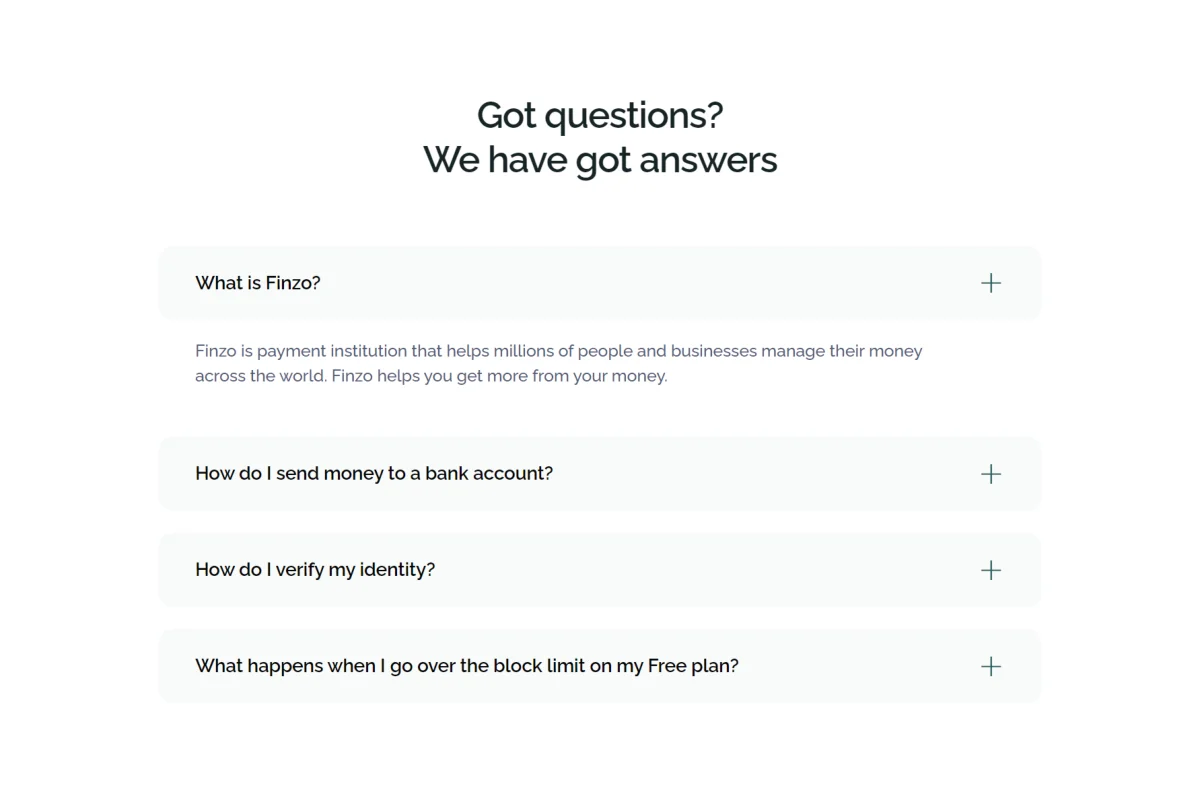The height and width of the screenshot is (804, 1200).
Task: Select the What is Finzo? question title text
Action: (x=258, y=283)
